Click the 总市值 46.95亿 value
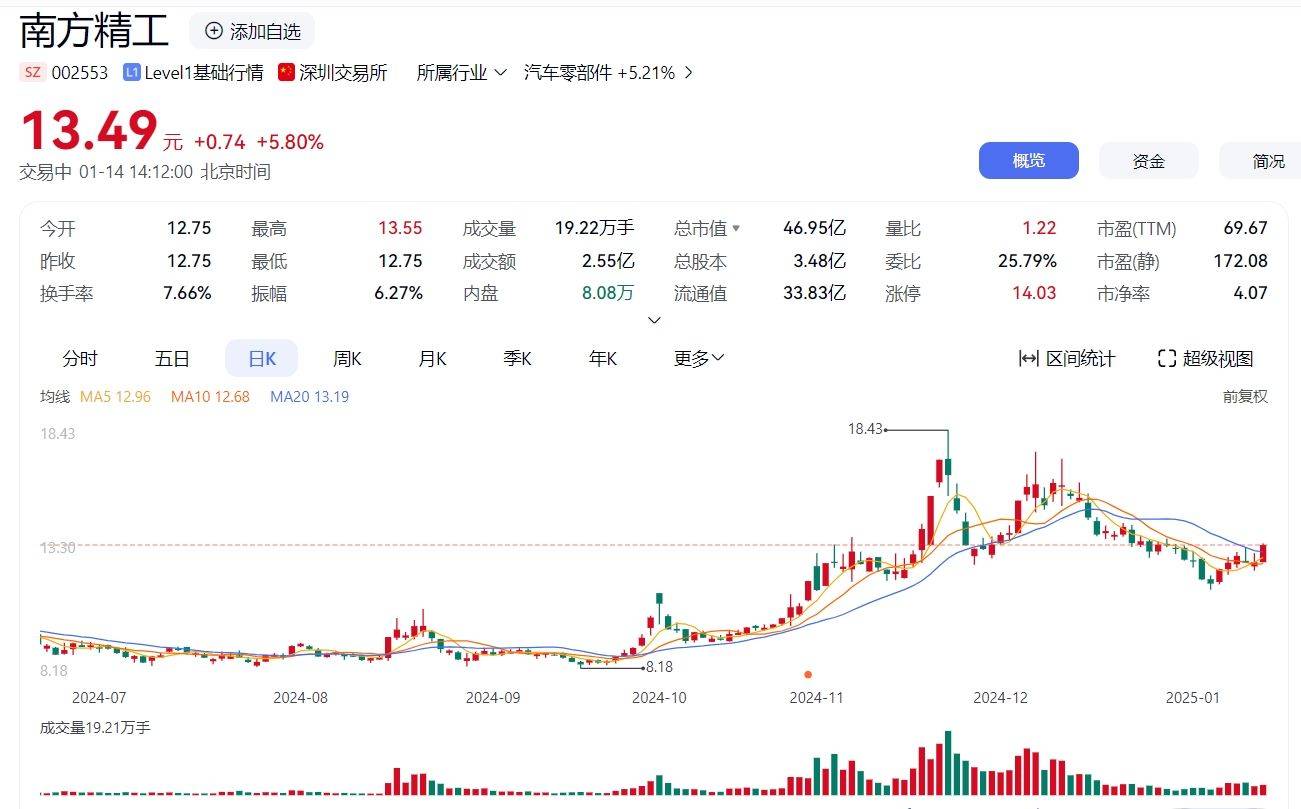The width and height of the screenshot is (1301, 809). tap(814, 229)
